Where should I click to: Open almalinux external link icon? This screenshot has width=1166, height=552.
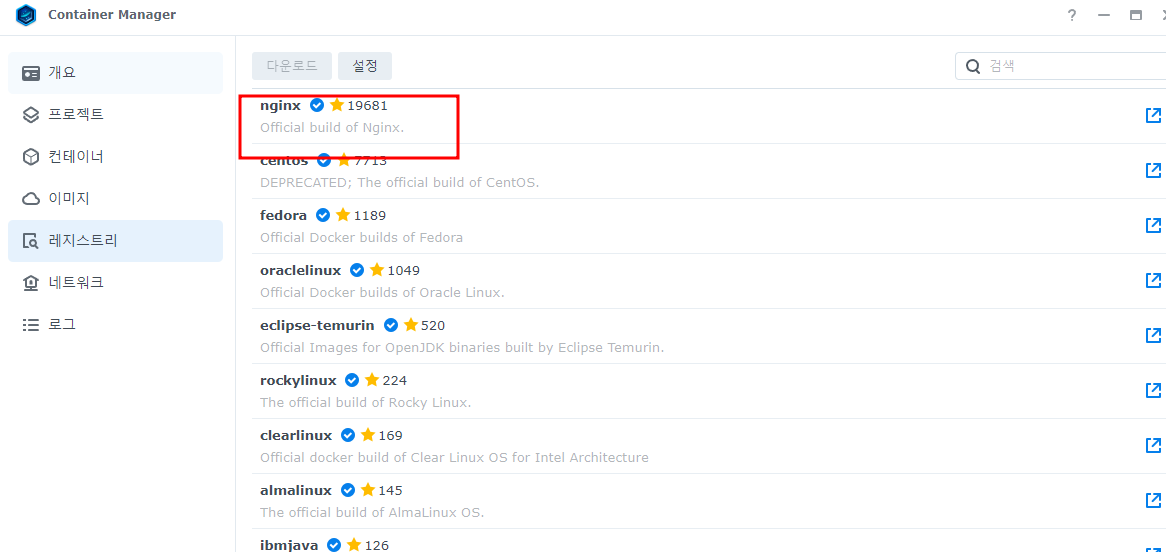(x=1153, y=499)
